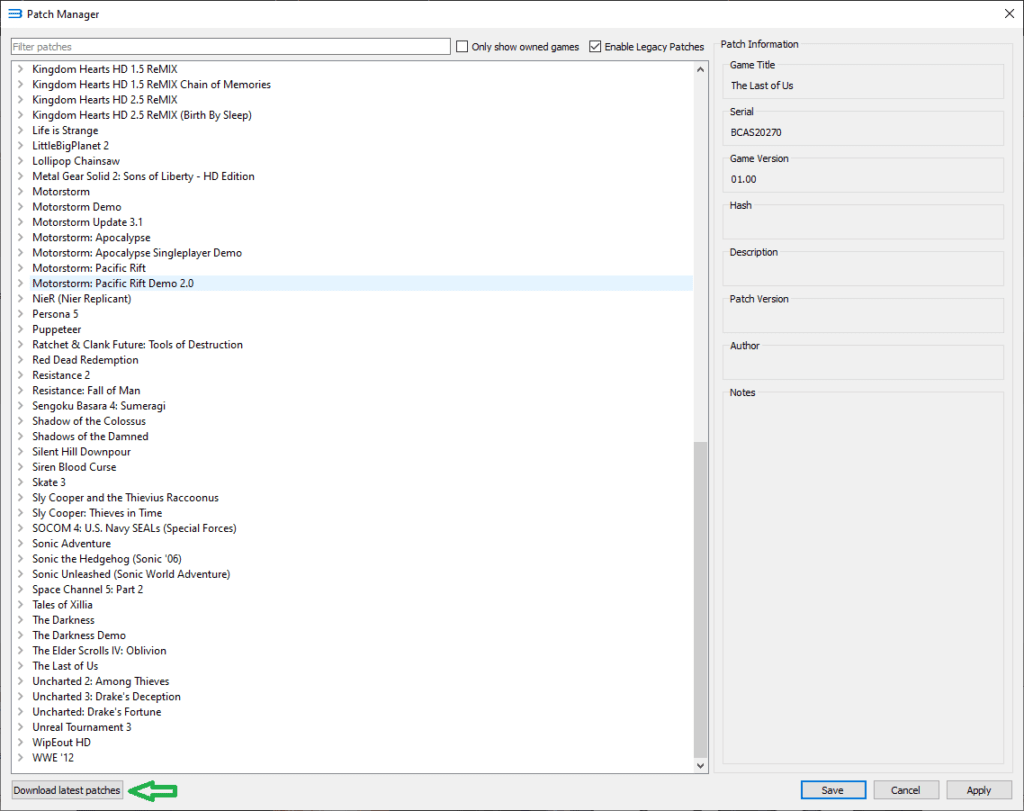The width and height of the screenshot is (1024, 811).
Task: Select Unreal Tournament 3
Action: pyautogui.click(x=82, y=727)
